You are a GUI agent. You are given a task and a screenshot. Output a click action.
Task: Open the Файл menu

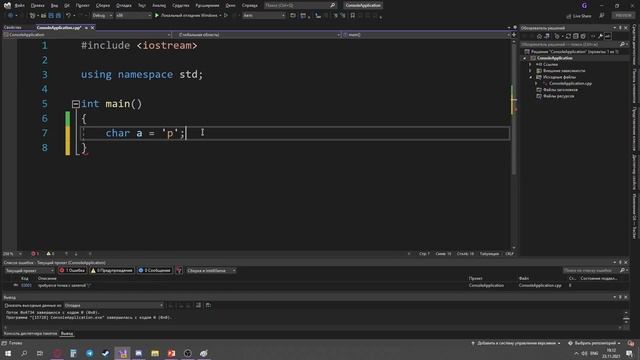pyautogui.click(x=19, y=6)
